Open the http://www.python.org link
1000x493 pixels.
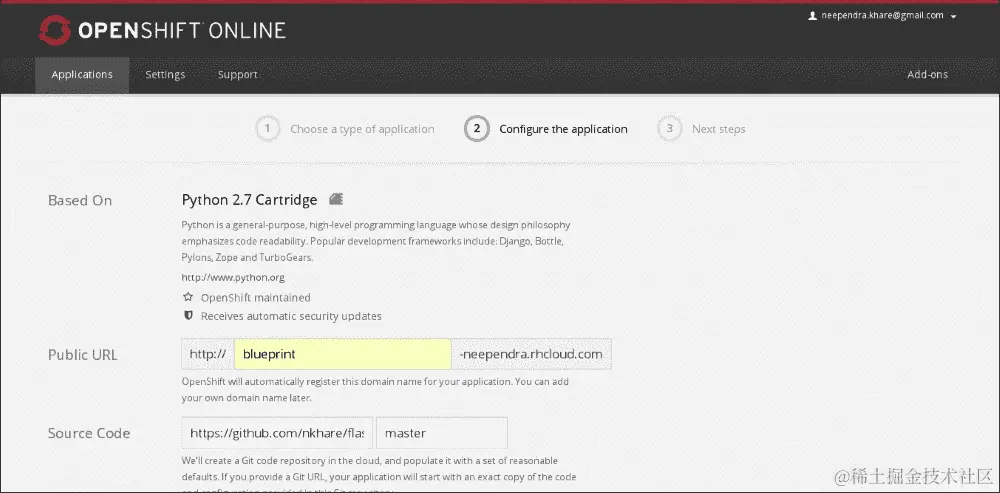click(x=233, y=277)
